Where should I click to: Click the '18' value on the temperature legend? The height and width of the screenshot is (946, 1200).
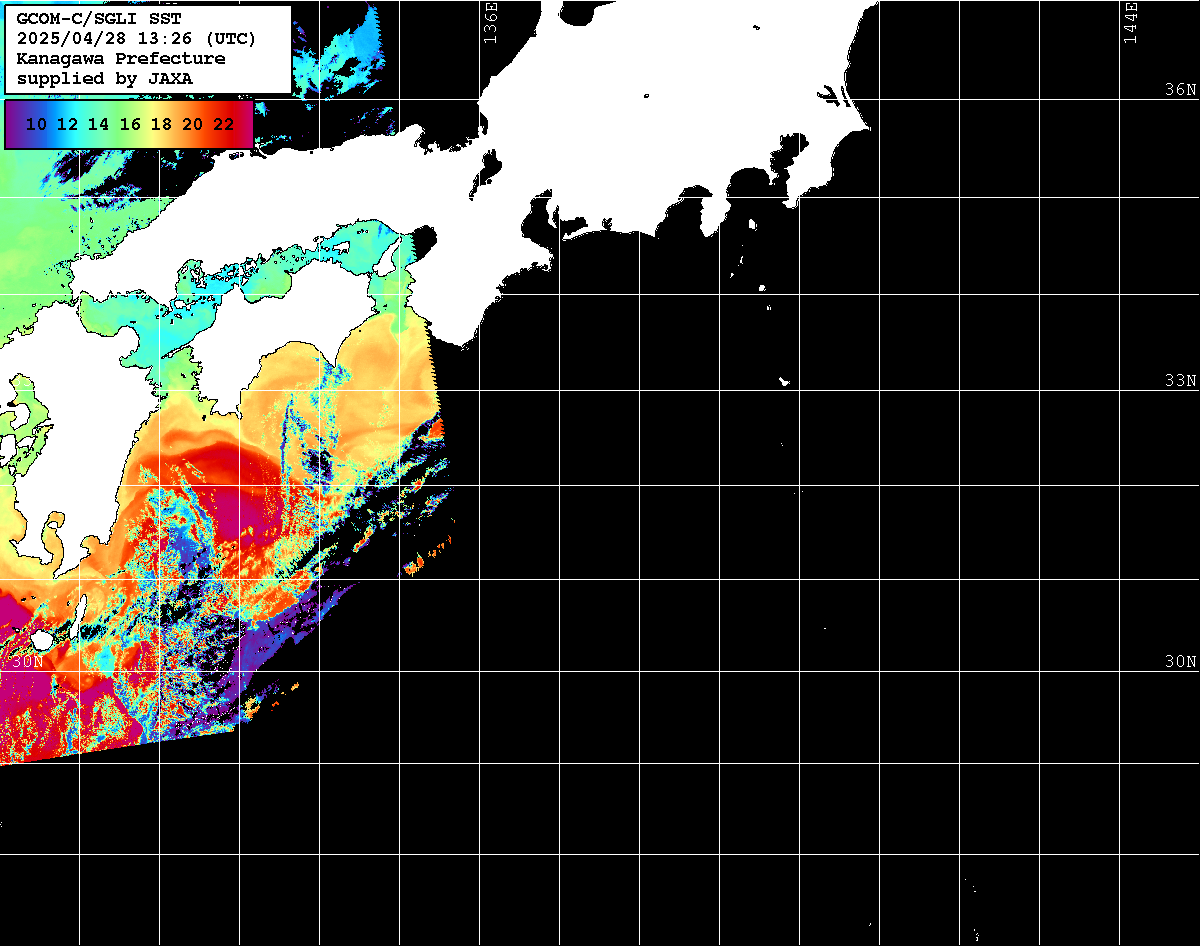point(161,124)
